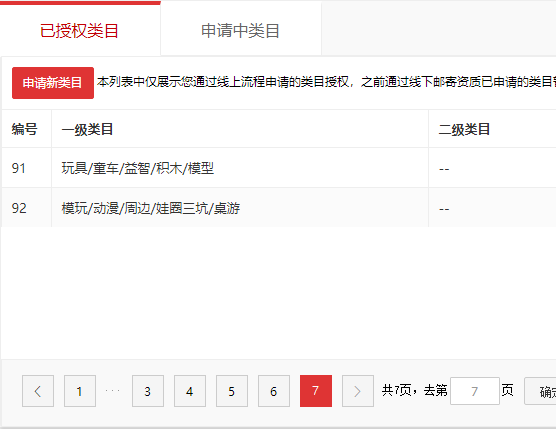Jump to page 5

232,391
